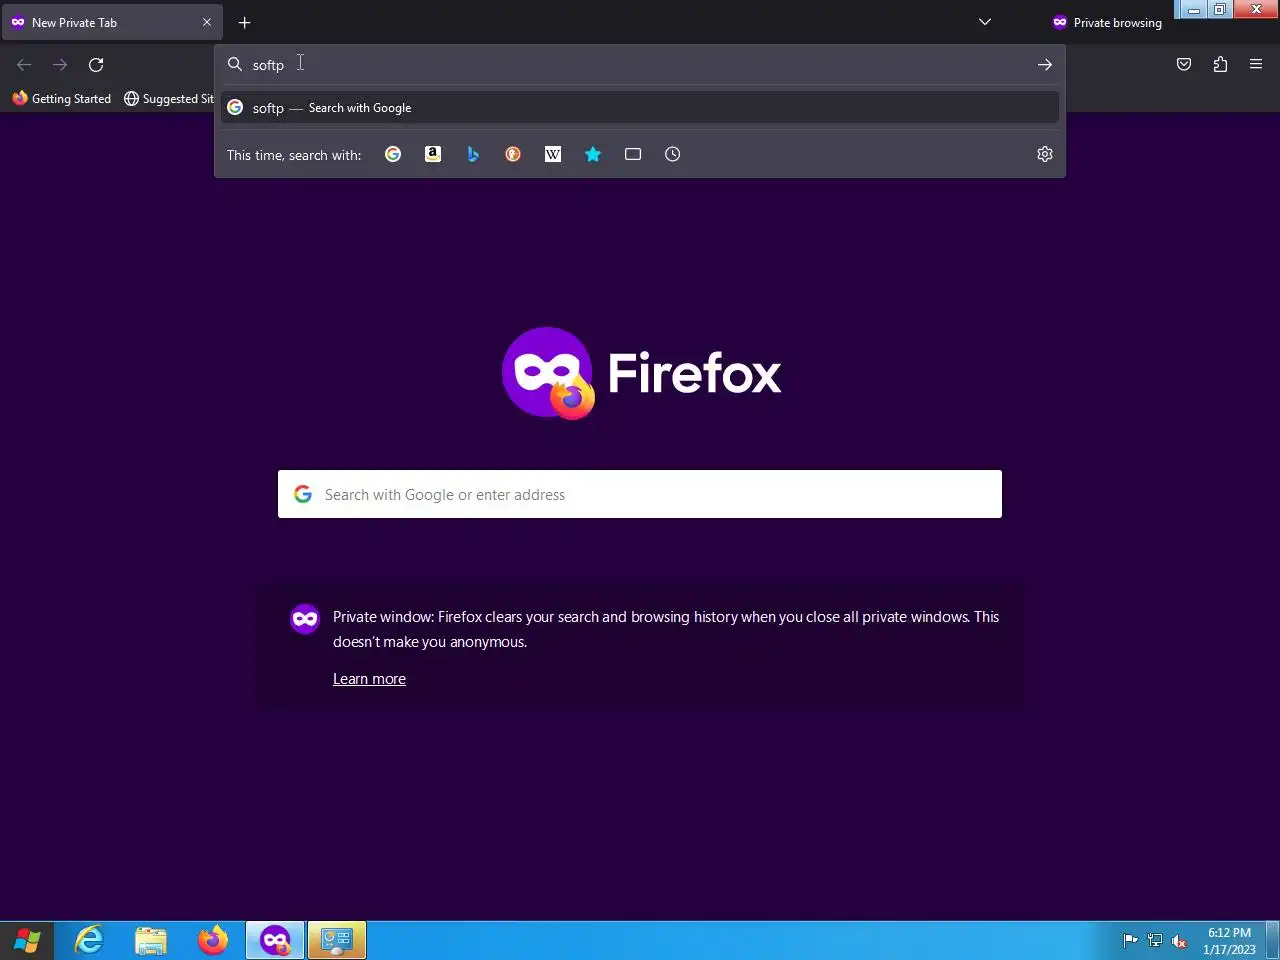This screenshot has width=1280, height=960.
Task: Open Action Center flag tray icon
Action: pos(1130,940)
